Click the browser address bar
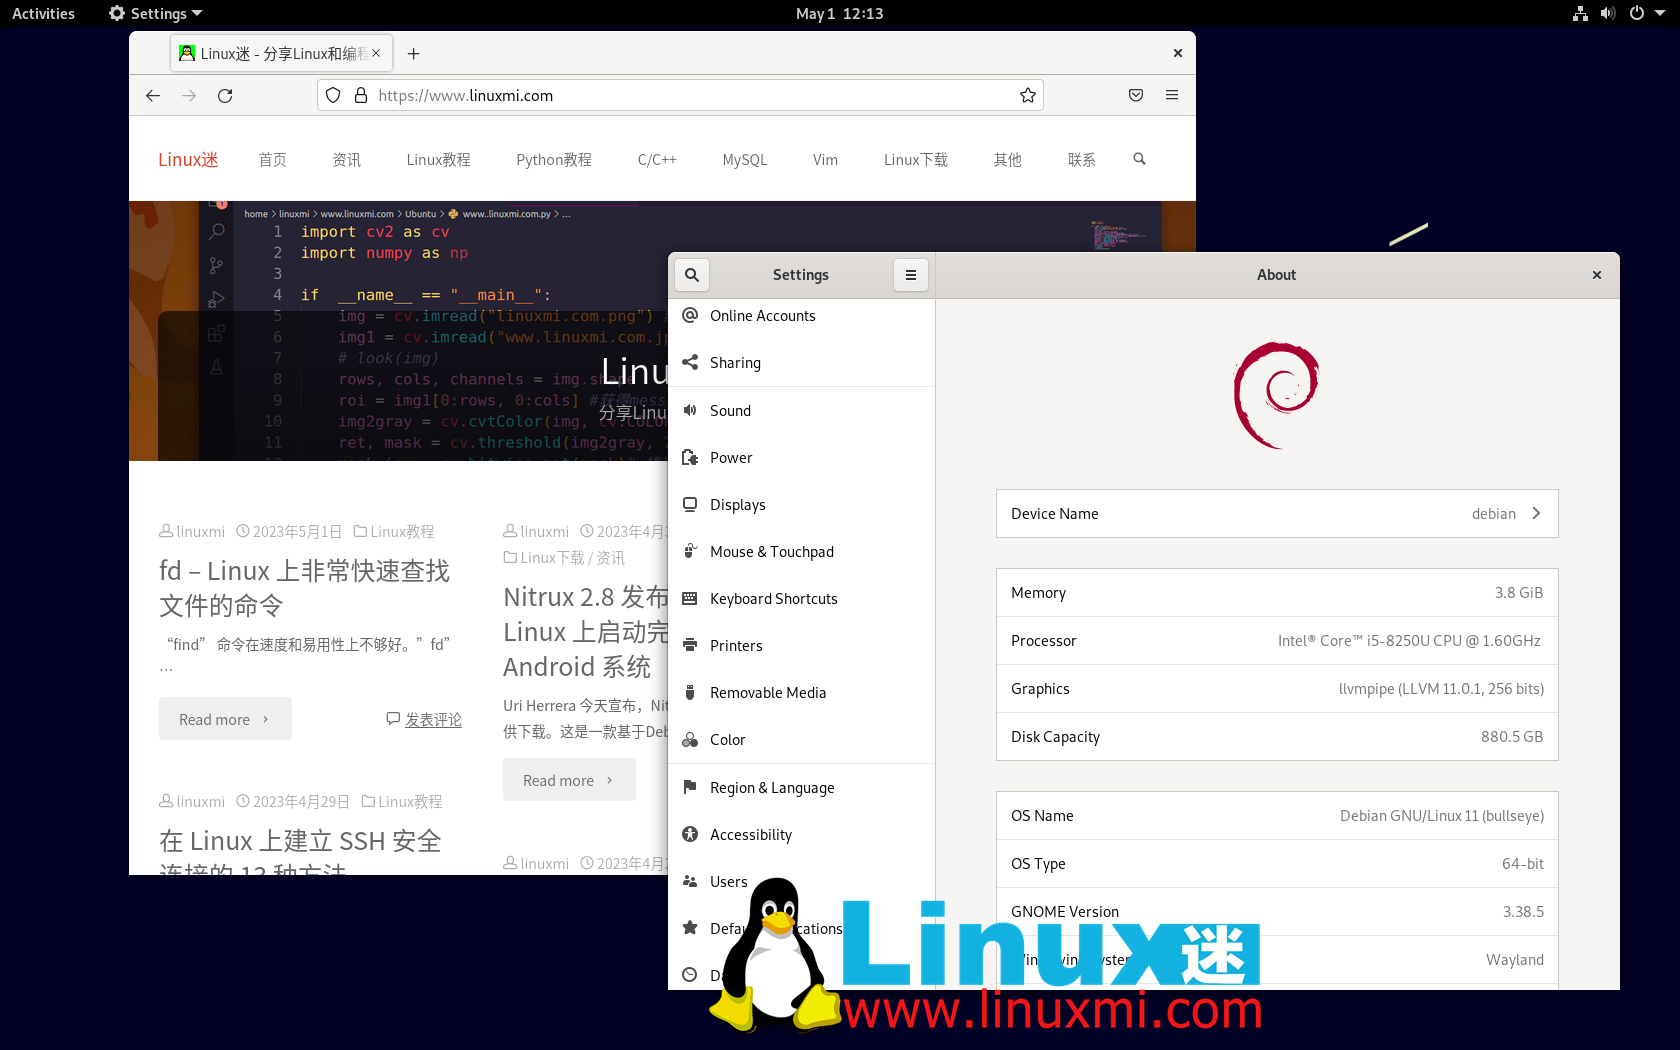Screen dimensions: 1680x1050 point(680,96)
